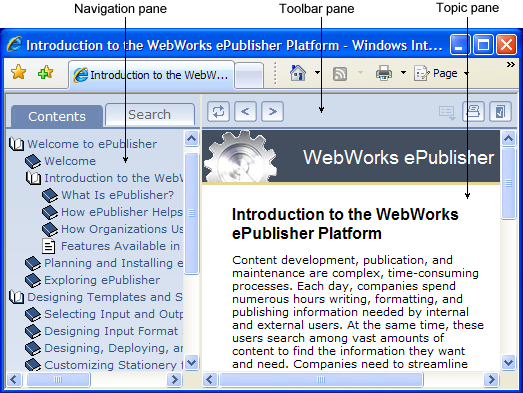Screen dimensions: 523x393
Task: Open What Is ePublisher? topic
Action: (x=117, y=195)
